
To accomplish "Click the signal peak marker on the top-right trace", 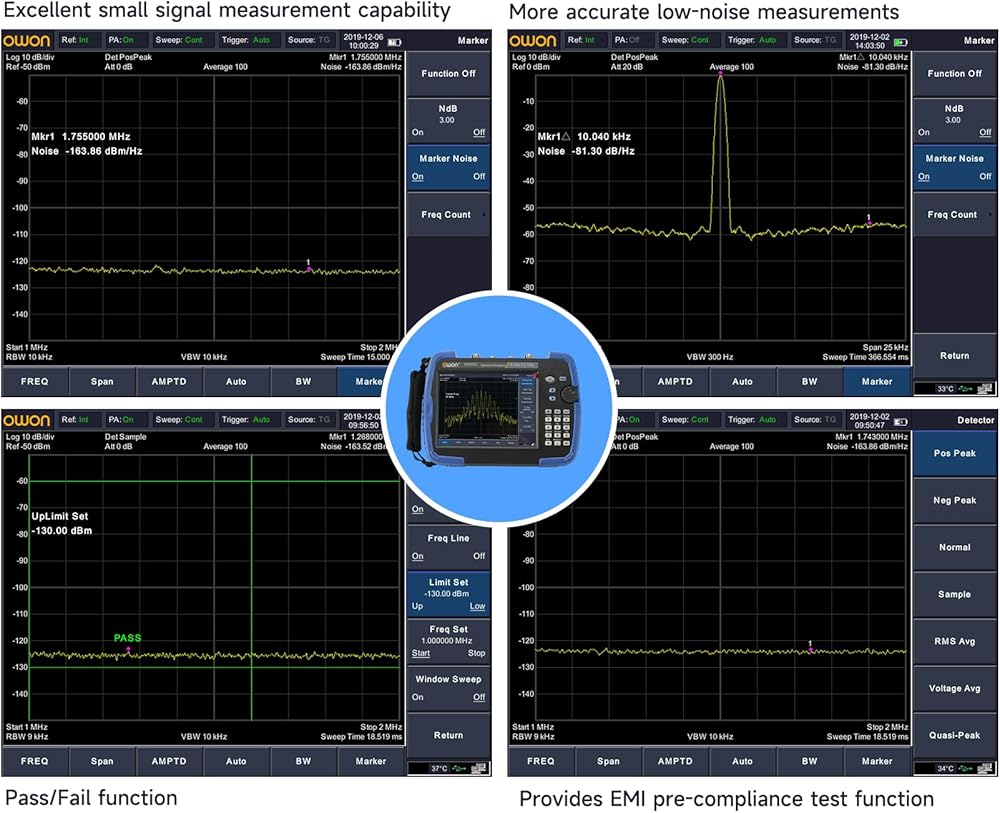I will 720,75.
